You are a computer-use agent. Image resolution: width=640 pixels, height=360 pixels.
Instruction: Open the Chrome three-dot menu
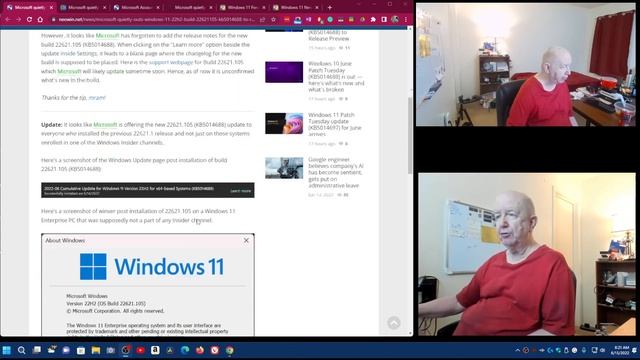click(406, 19)
